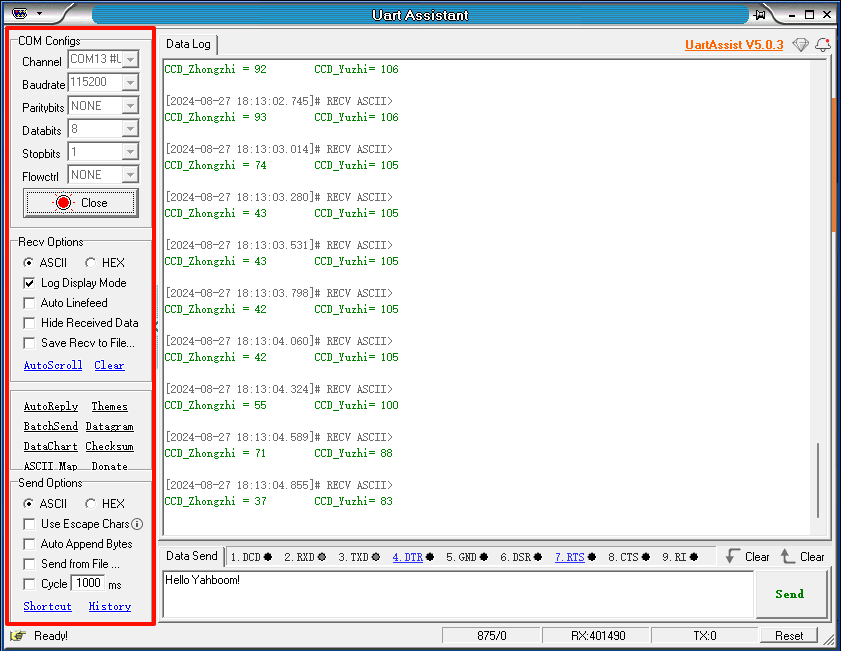Viewport: 841px width, 651px height.
Task: Open the History link
Action: [109, 606]
